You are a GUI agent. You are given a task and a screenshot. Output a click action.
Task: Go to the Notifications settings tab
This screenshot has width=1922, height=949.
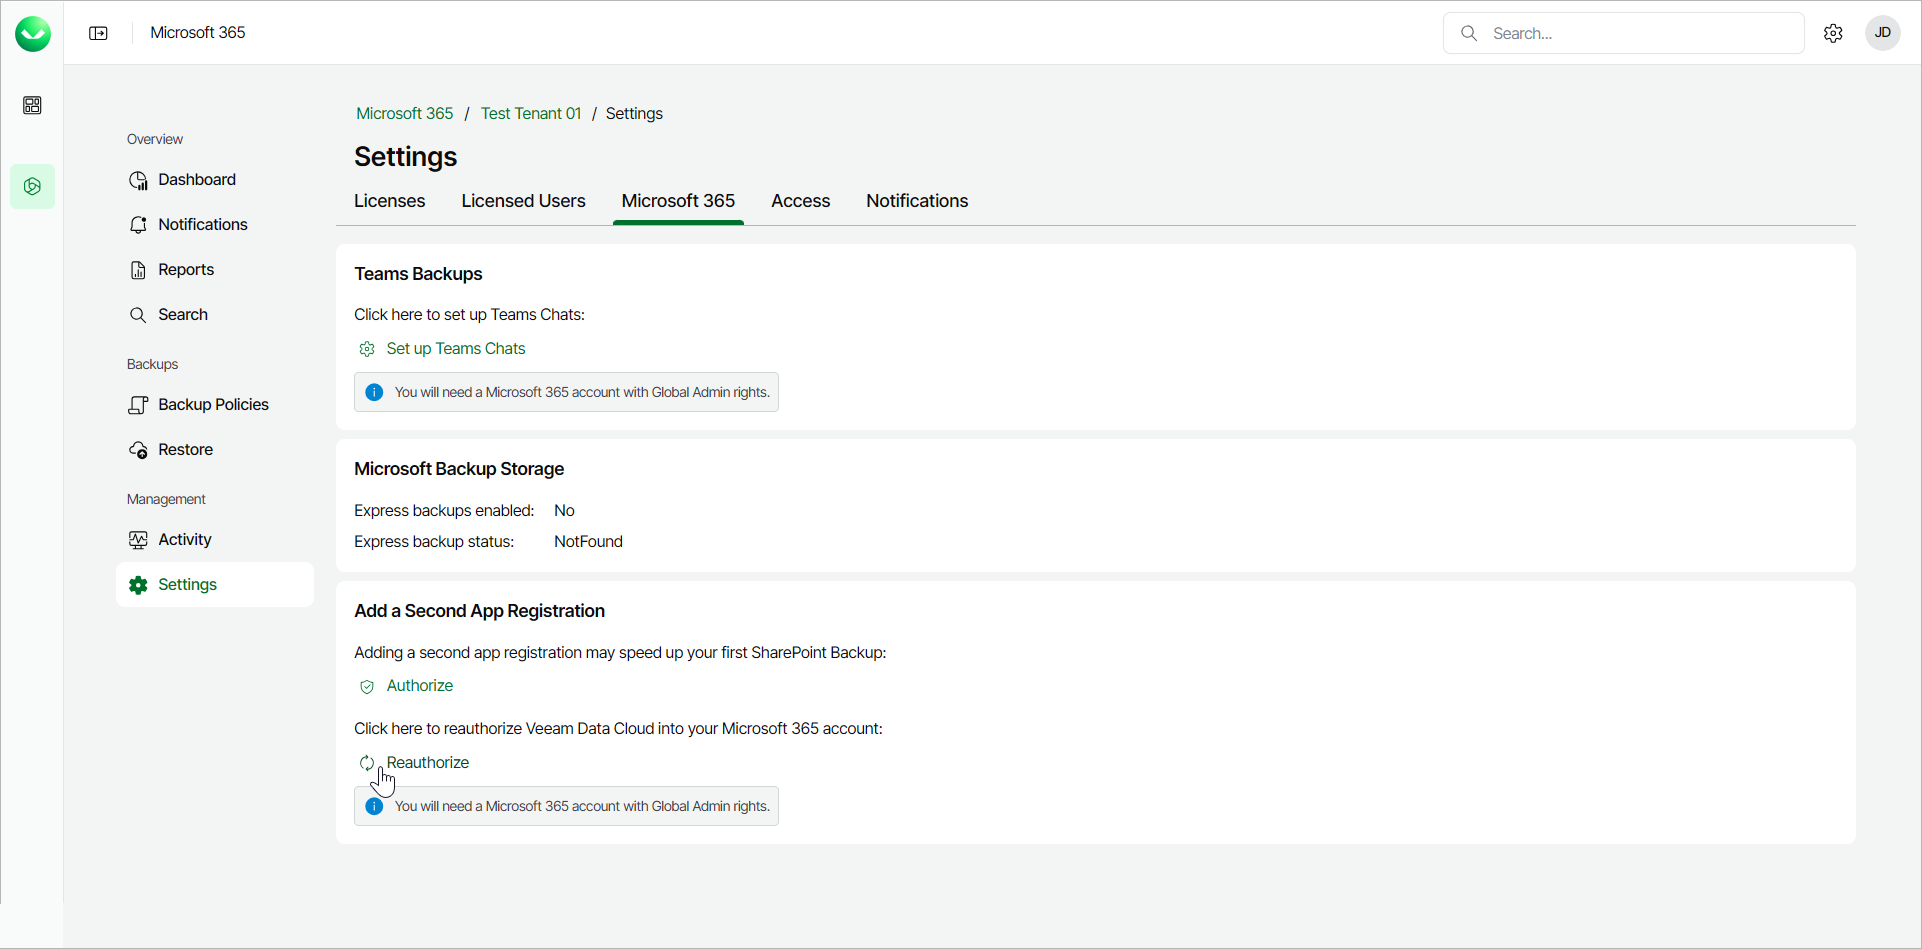coord(916,201)
